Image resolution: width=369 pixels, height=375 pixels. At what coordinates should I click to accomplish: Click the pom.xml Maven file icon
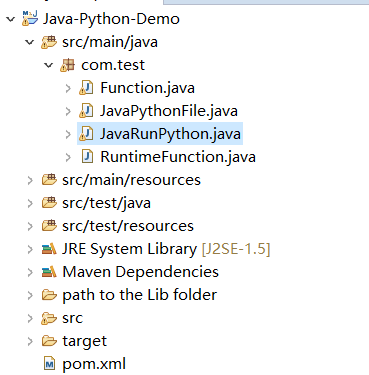click(x=49, y=364)
